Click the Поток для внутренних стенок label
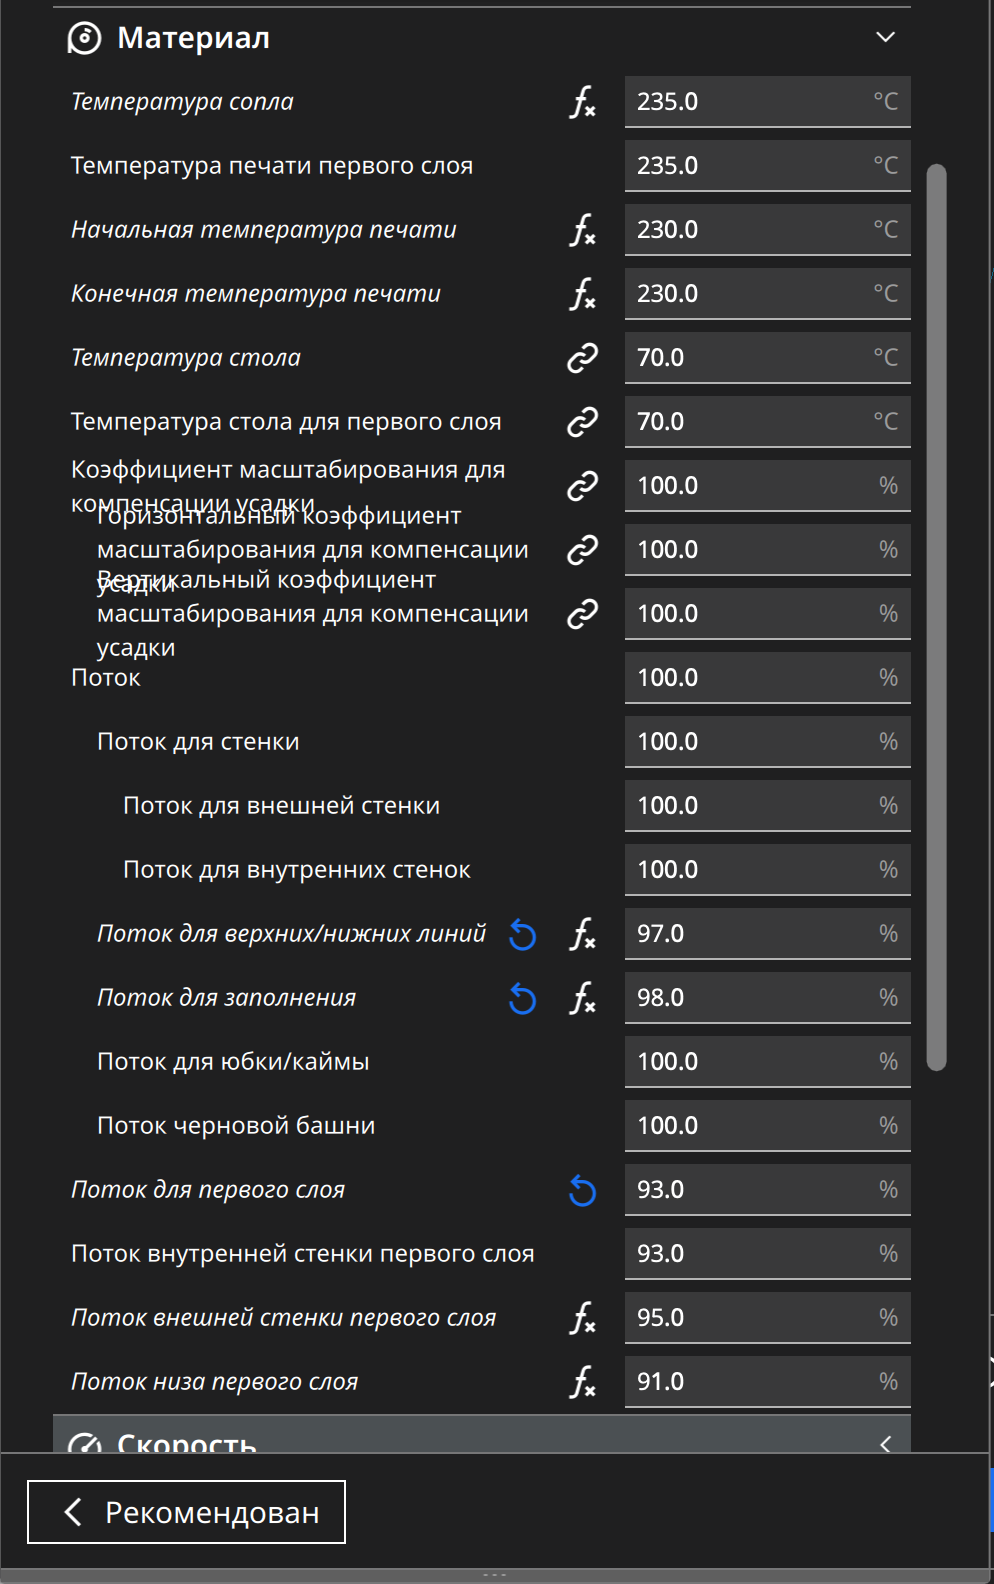The width and height of the screenshot is (994, 1584). [297, 870]
